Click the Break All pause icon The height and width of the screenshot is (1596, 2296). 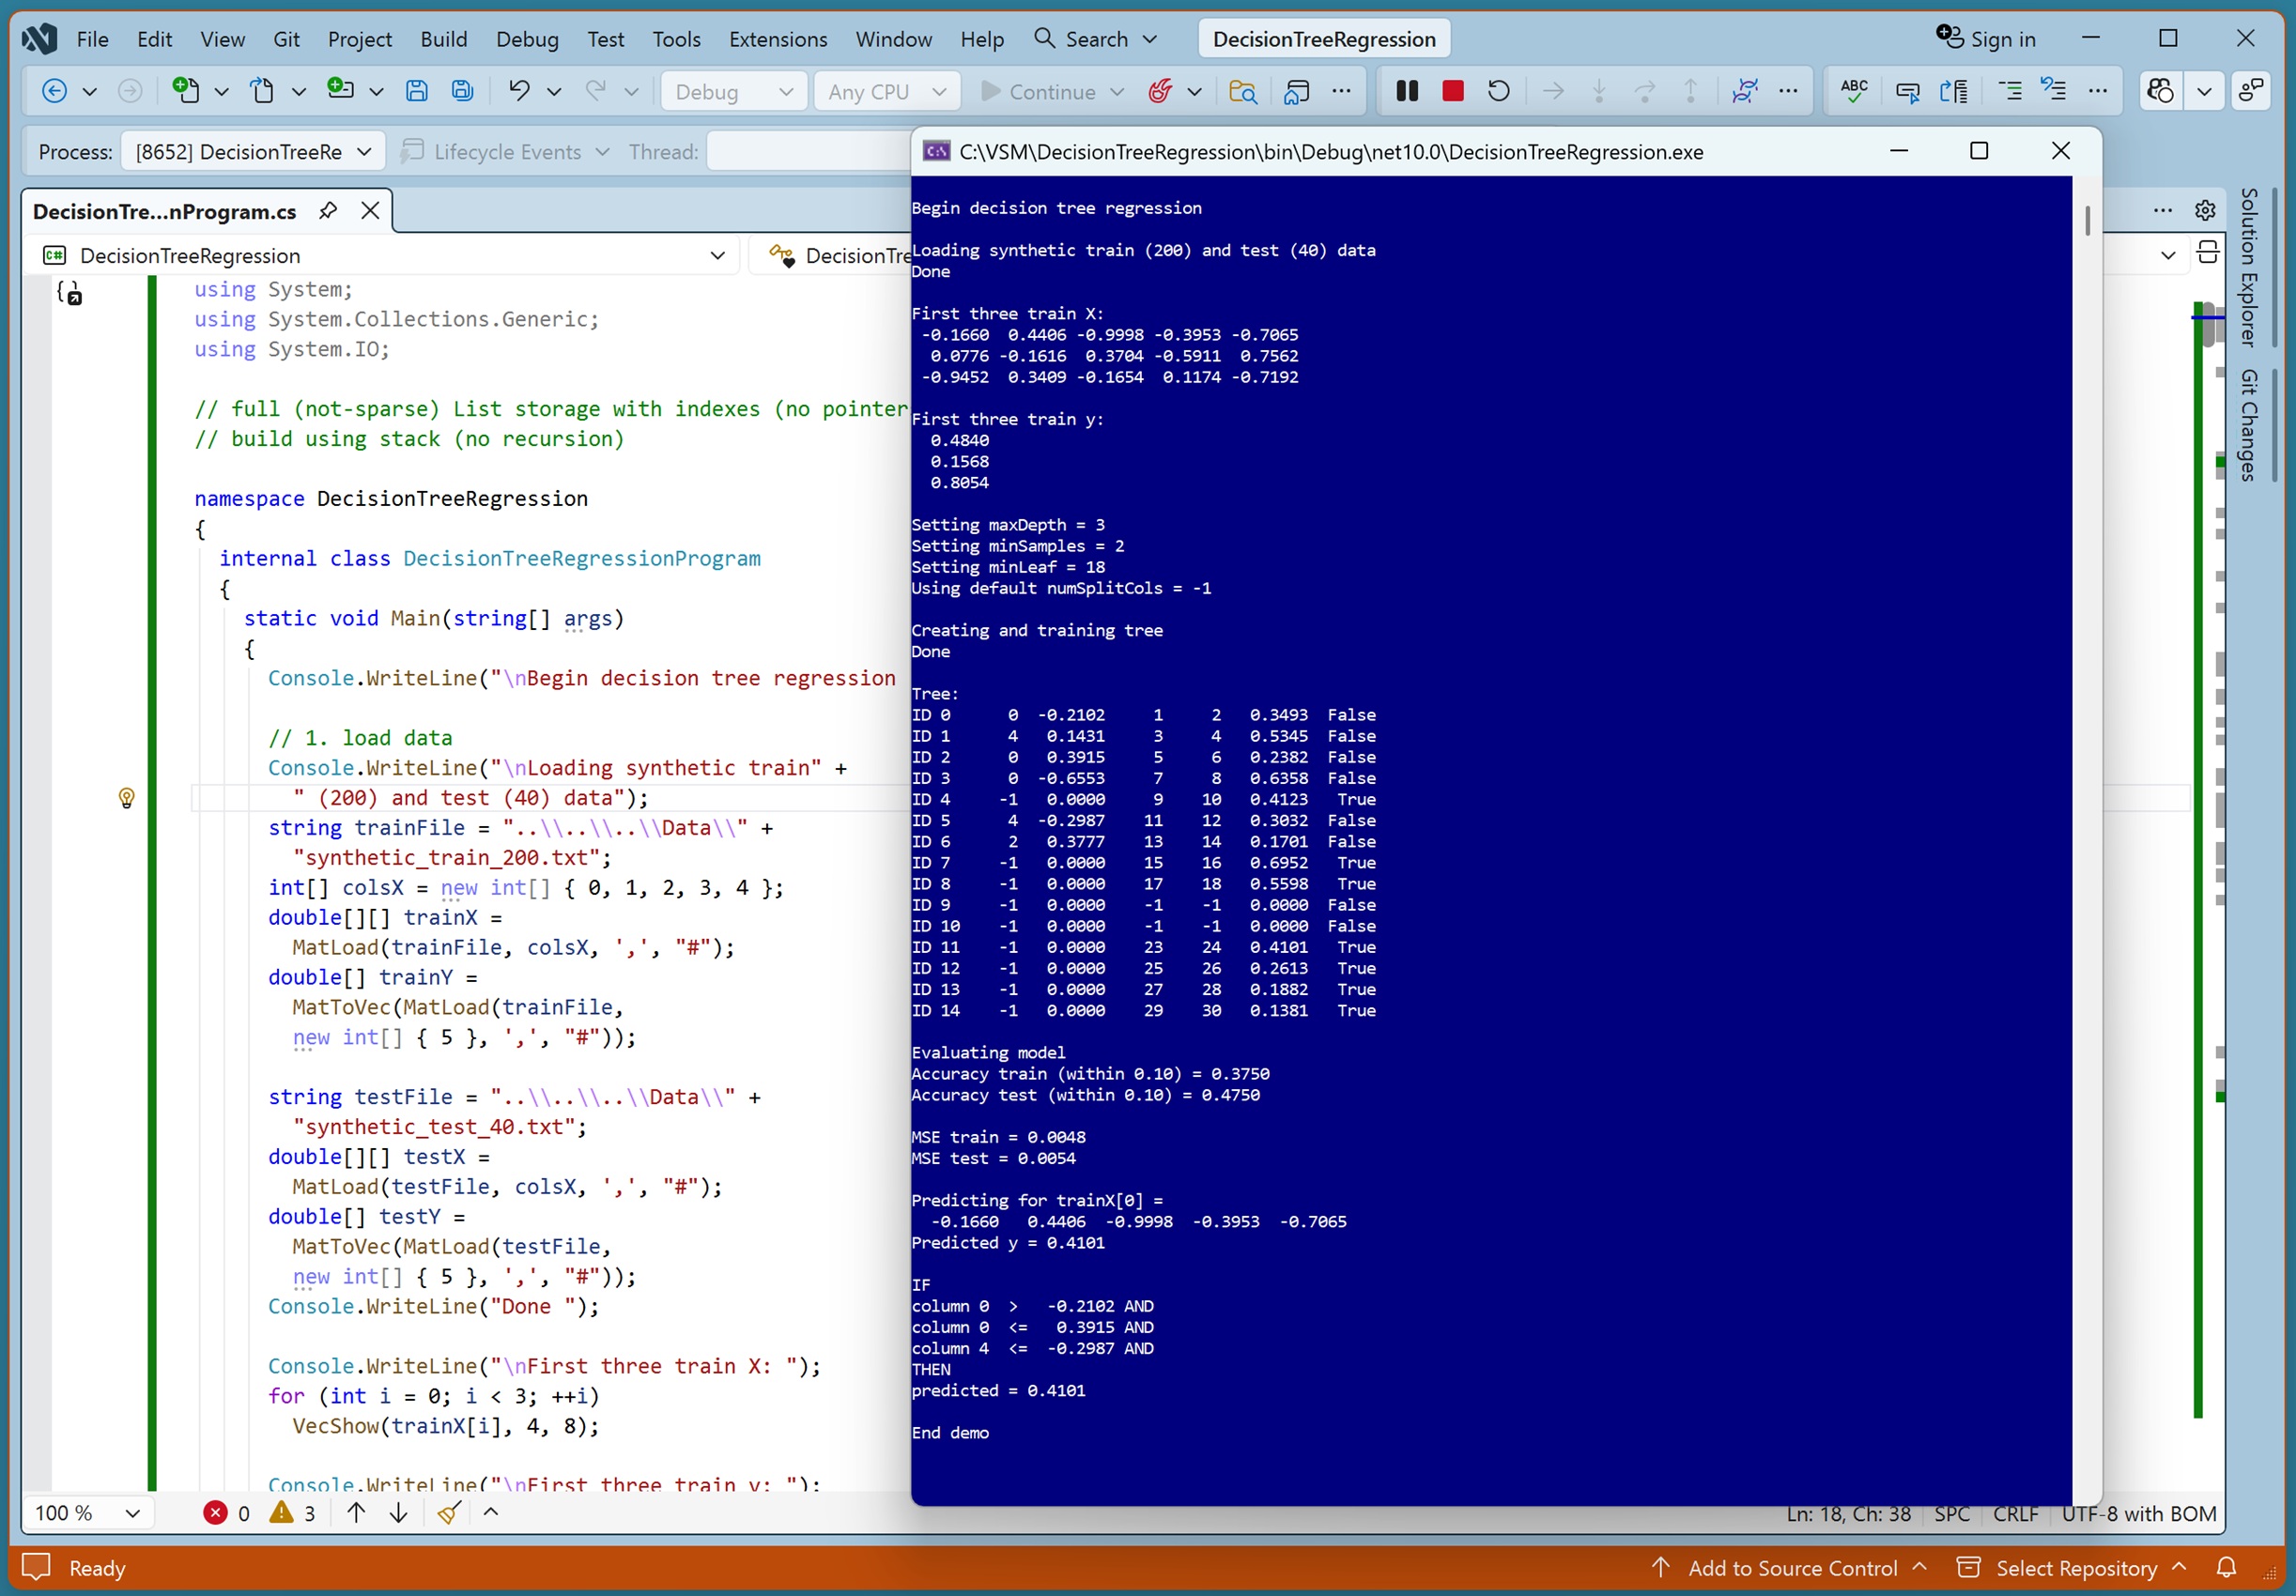[x=1406, y=91]
